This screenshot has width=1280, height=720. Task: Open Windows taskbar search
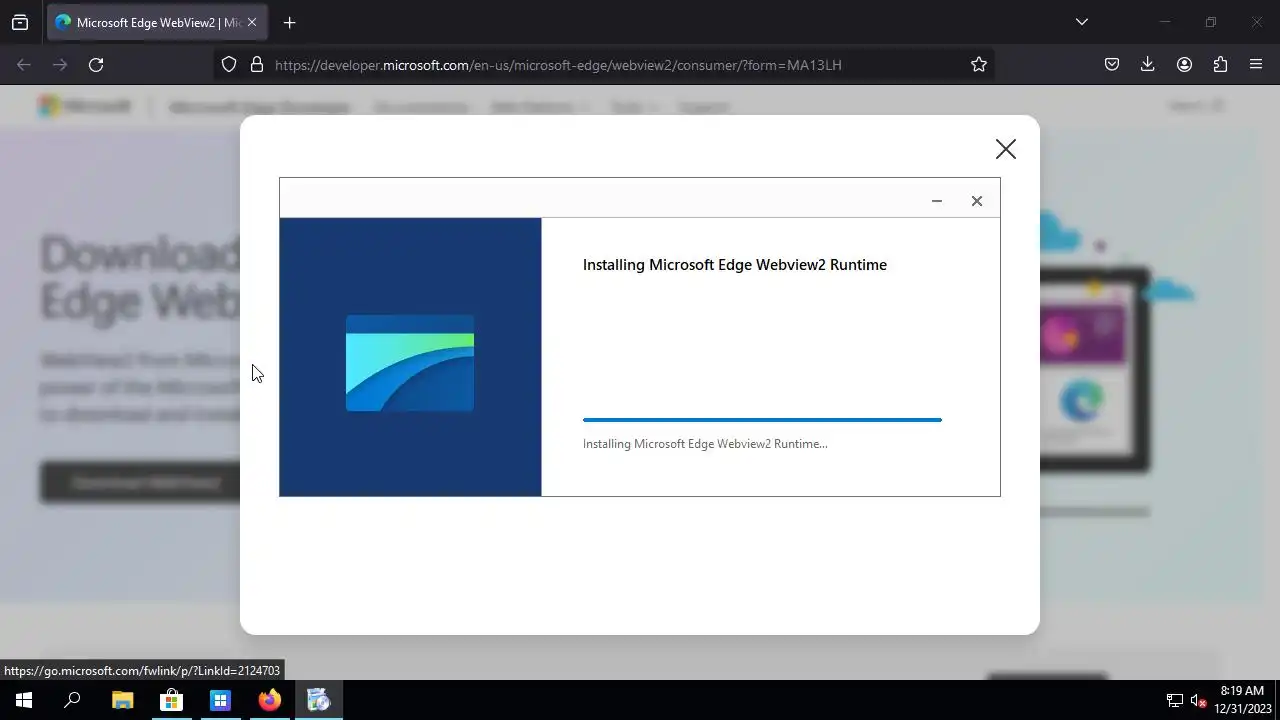(72, 700)
